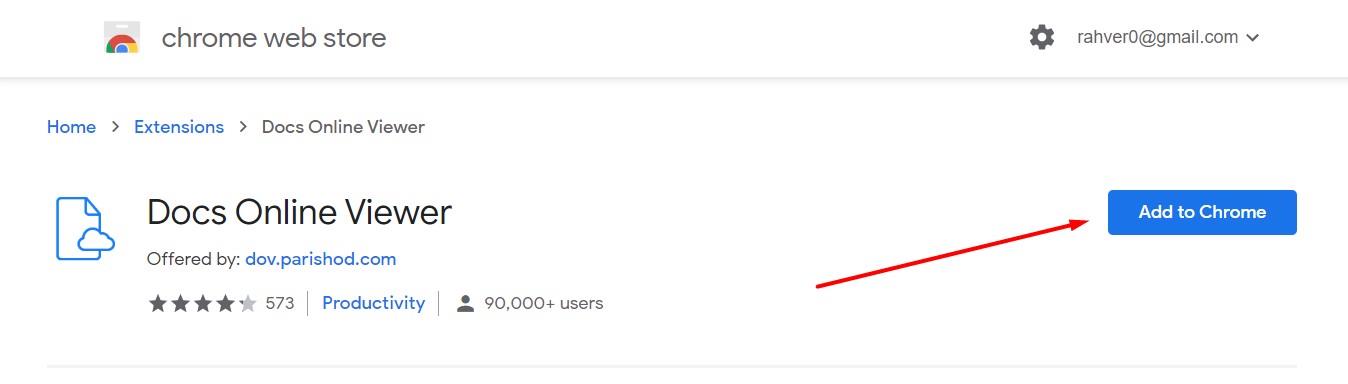The height and width of the screenshot is (384, 1348).
Task: Click the Docs Online Viewer breadcrumb text
Action: (343, 127)
